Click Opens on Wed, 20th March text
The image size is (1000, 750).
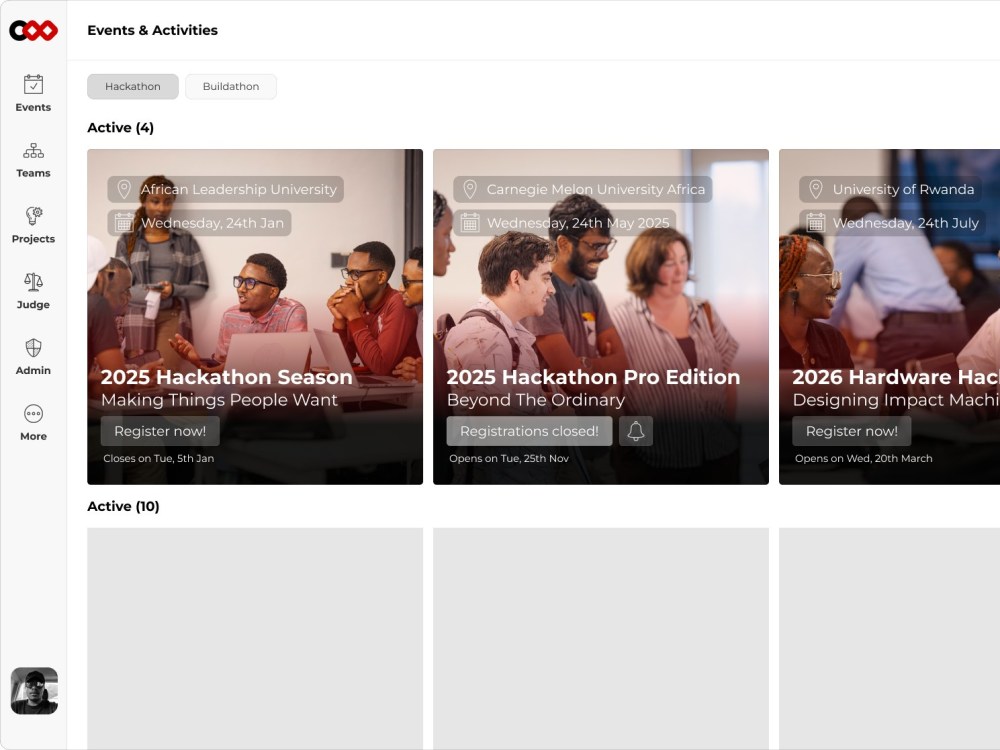[x=864, y=459]
